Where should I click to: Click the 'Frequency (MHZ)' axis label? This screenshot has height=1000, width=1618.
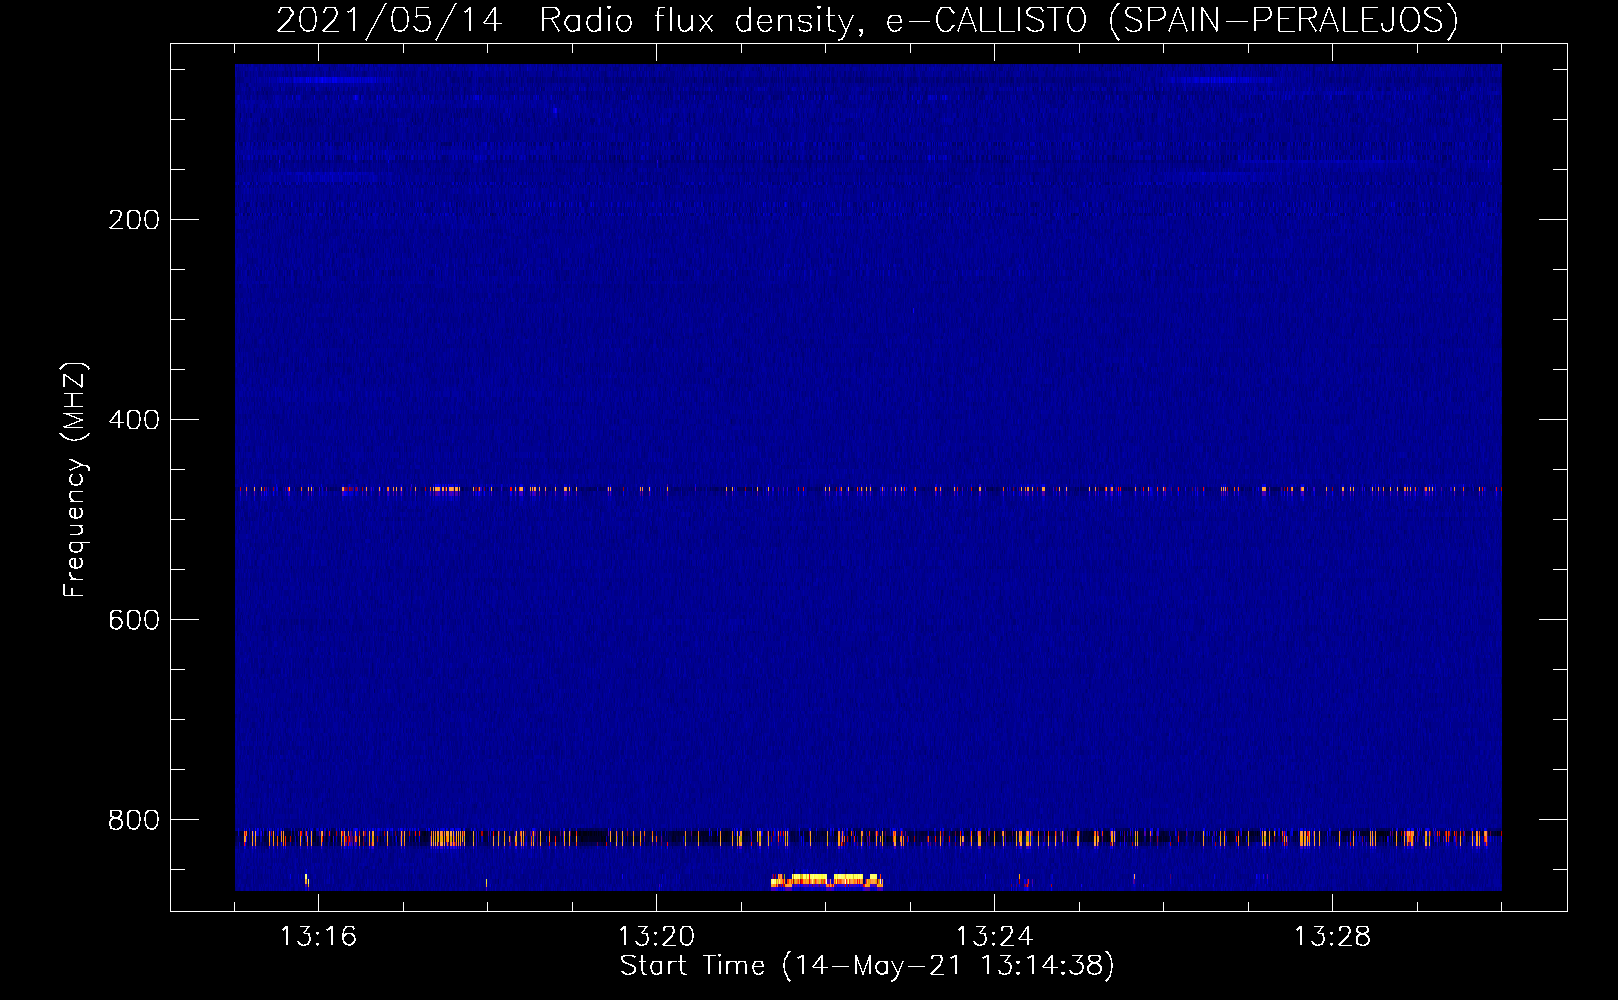click(74, 480)
